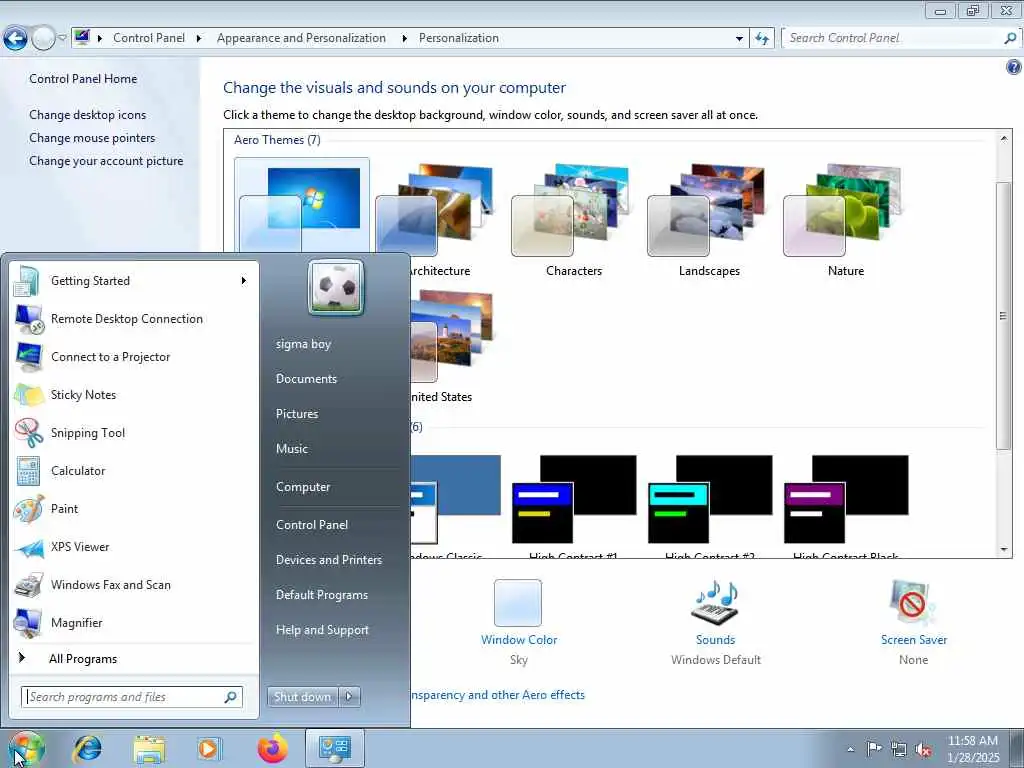Launch Magnifier tool
The height and width of the screenshot is (768, 1024).
(134, 622)
